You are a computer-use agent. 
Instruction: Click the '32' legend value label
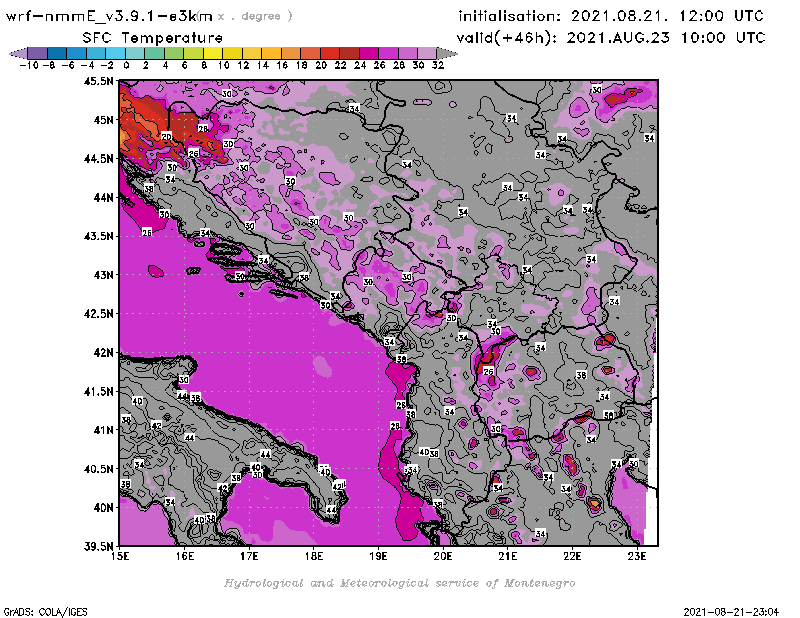(x=438, y=65)
